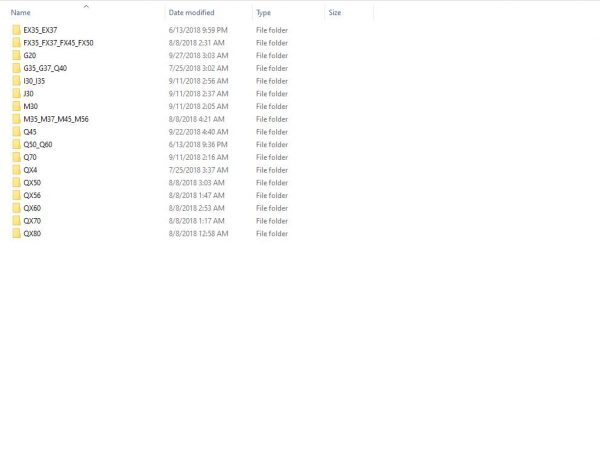Screen dimensions: 600x476
Task: Click the EX35_EX37 folder name
Action: (x=40, y=30)
